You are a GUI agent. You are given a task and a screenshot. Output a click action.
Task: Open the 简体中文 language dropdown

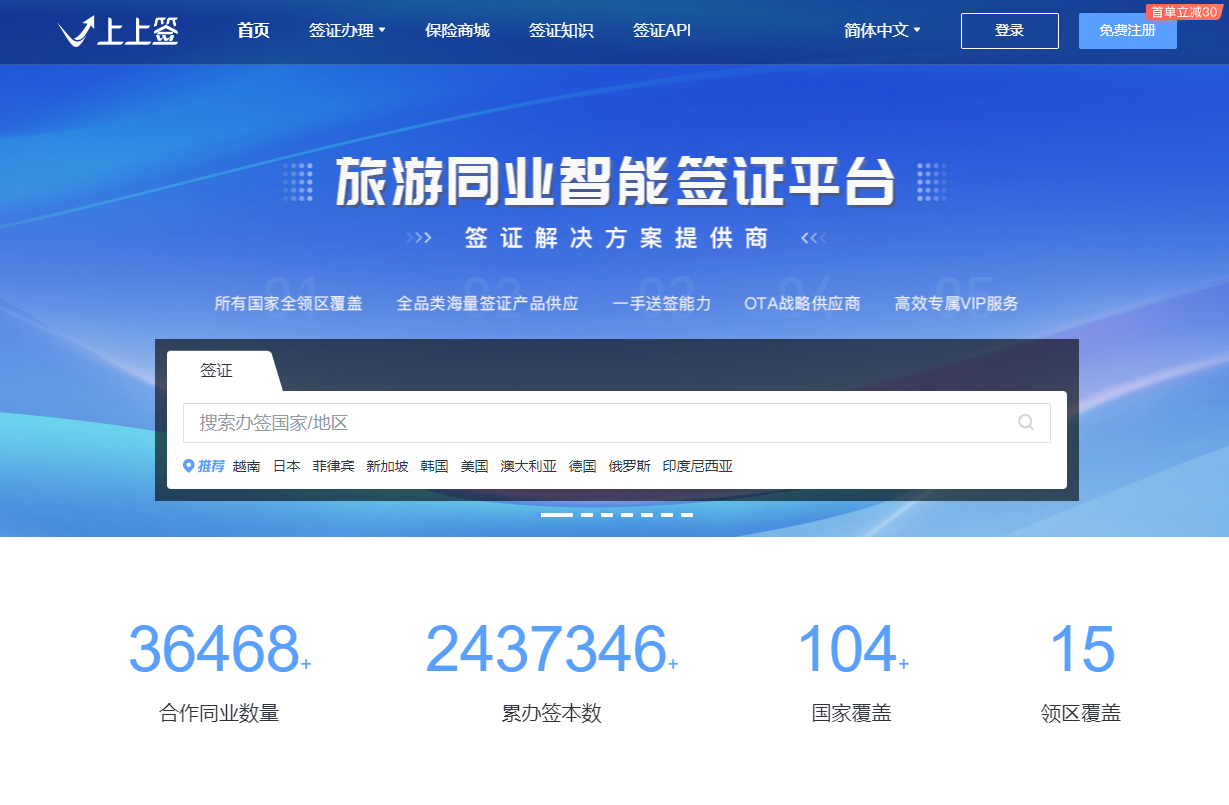point(882,30)
